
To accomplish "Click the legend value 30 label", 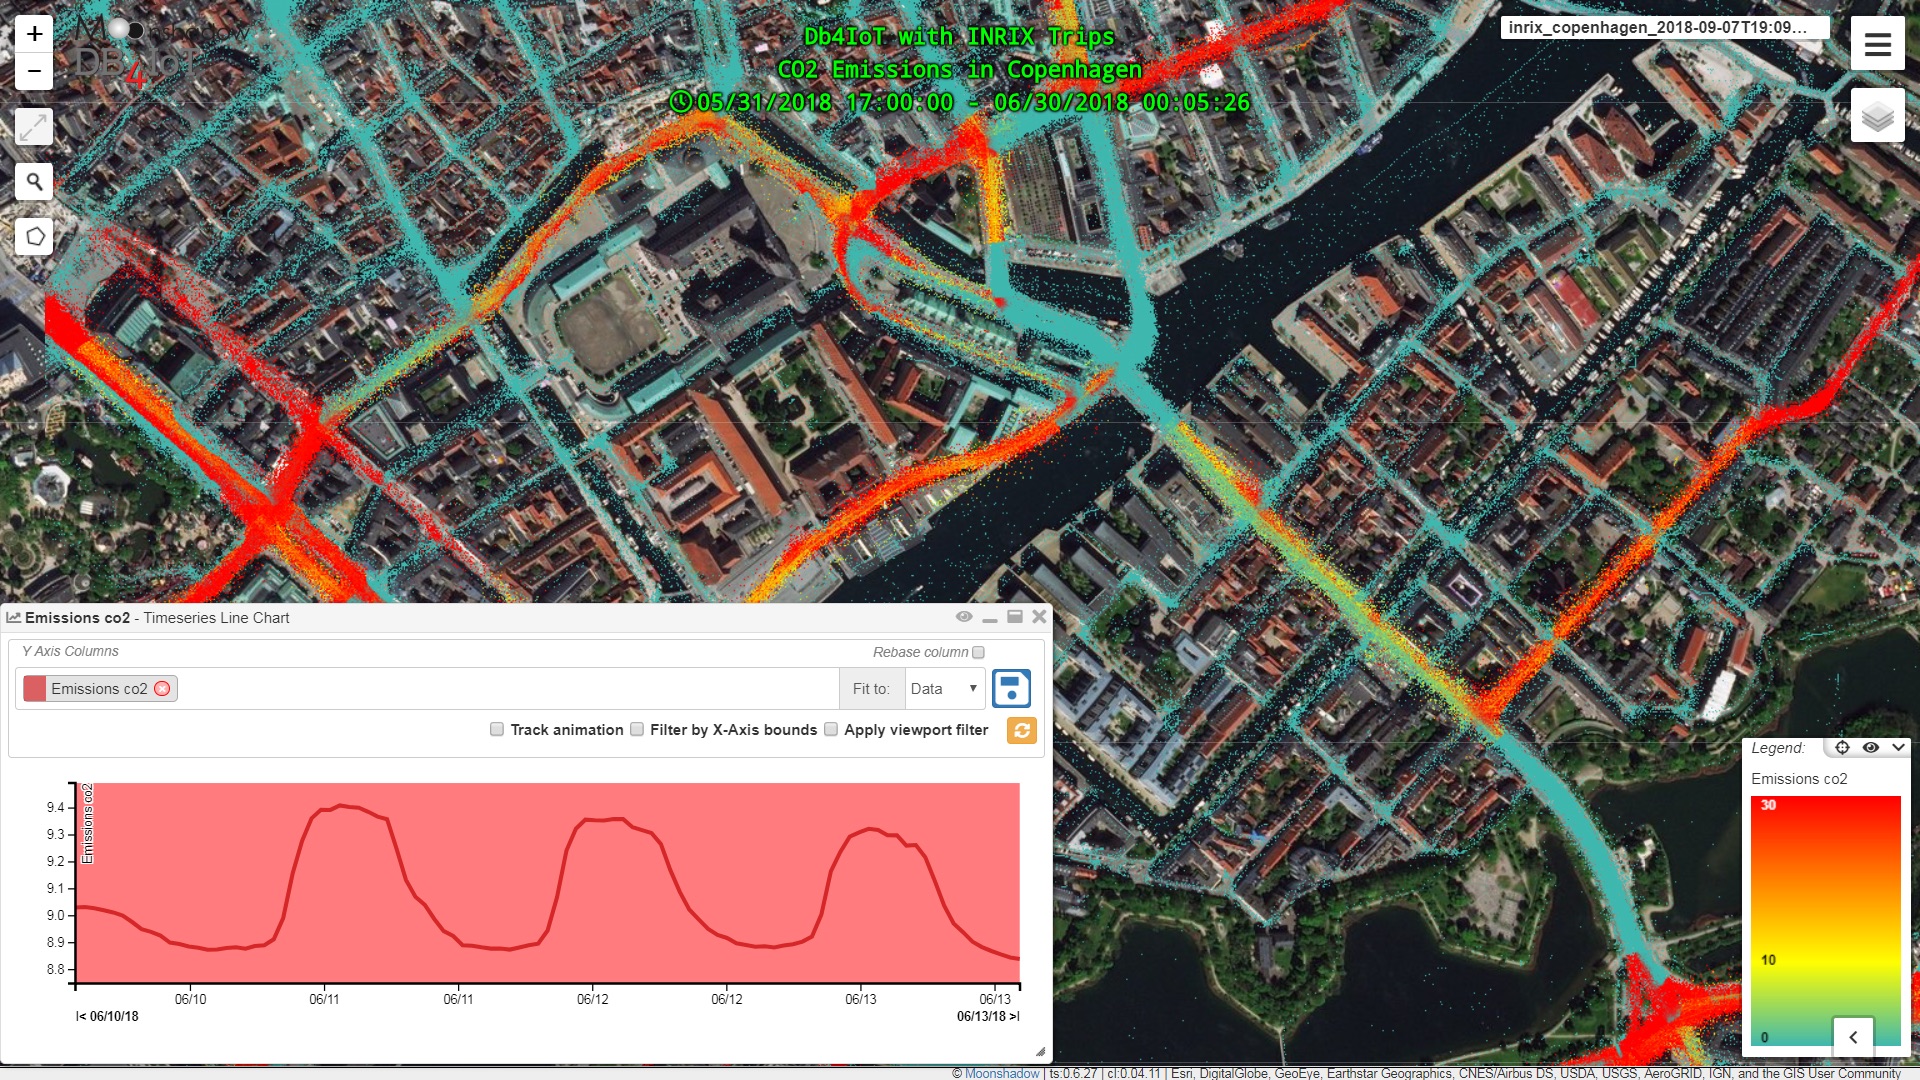I will point(1768,805).
